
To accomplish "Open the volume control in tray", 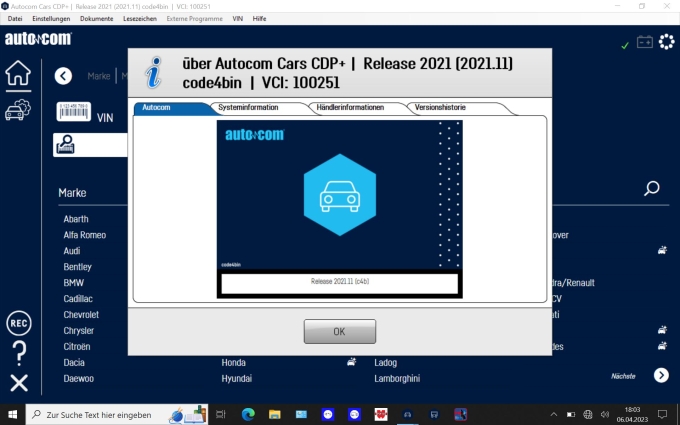I will click(605, 415).
